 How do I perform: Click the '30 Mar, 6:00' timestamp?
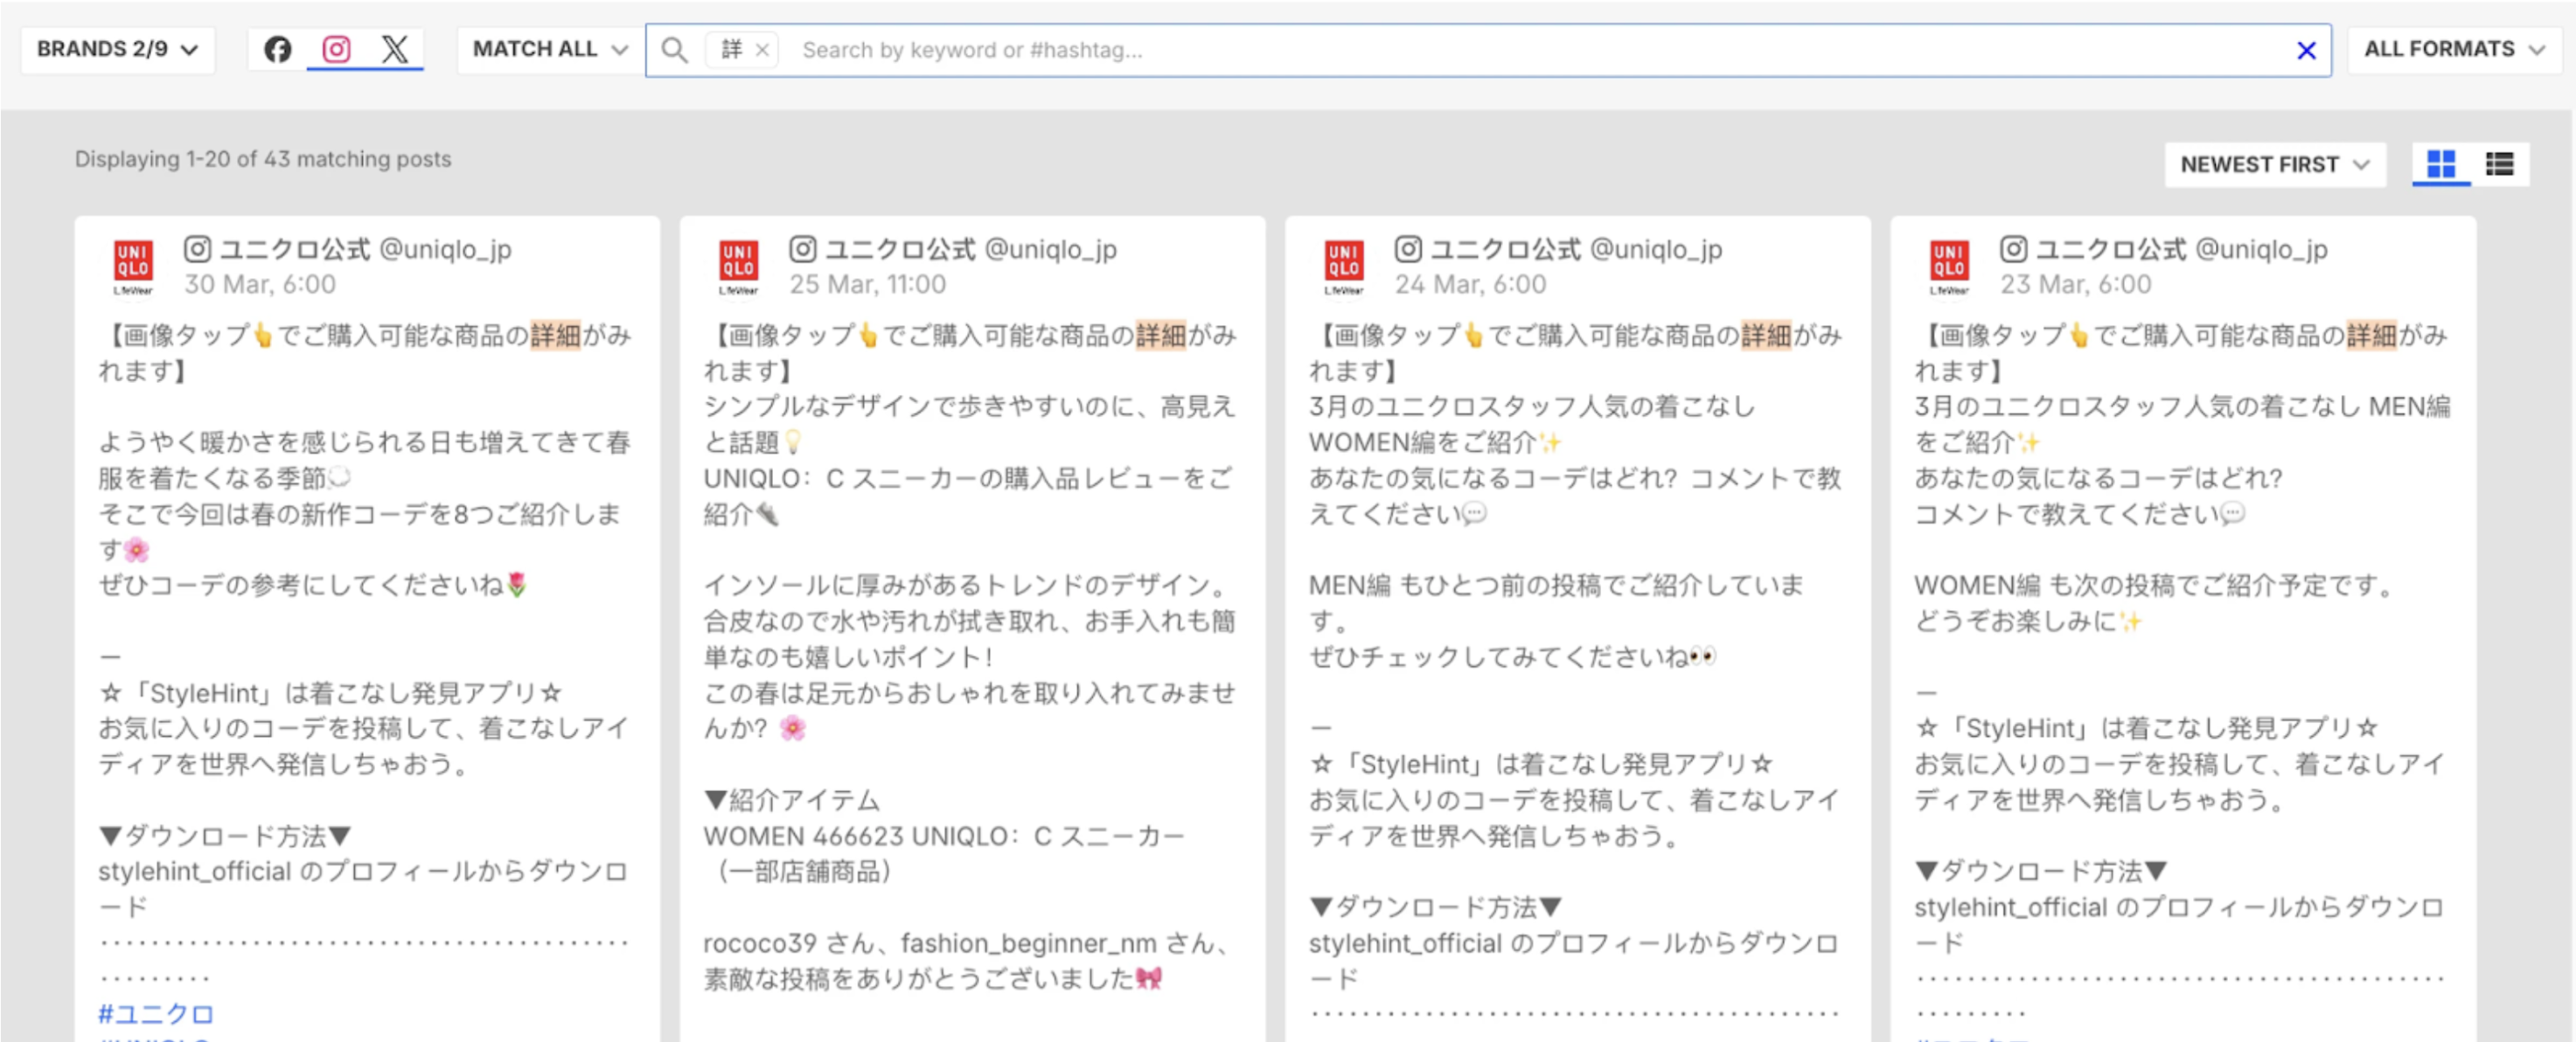pos(260,285)
